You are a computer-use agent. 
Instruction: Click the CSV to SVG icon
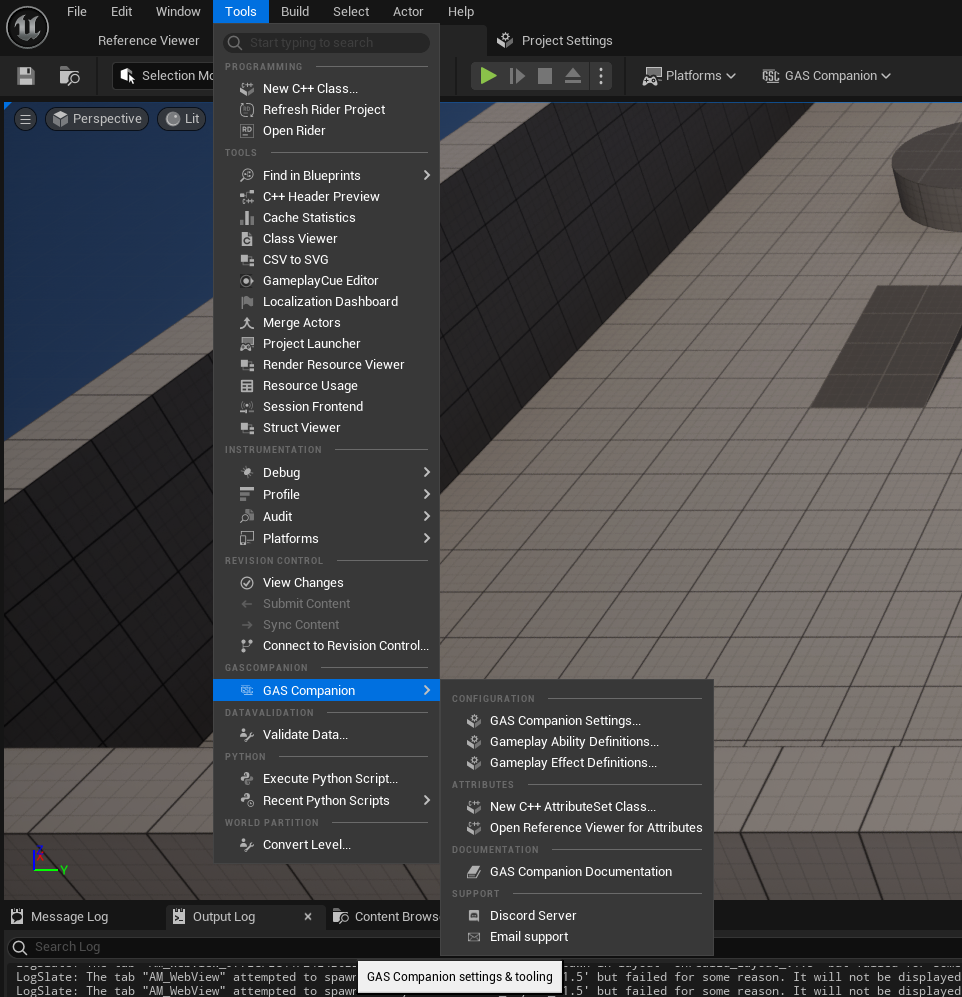point(247,259)
